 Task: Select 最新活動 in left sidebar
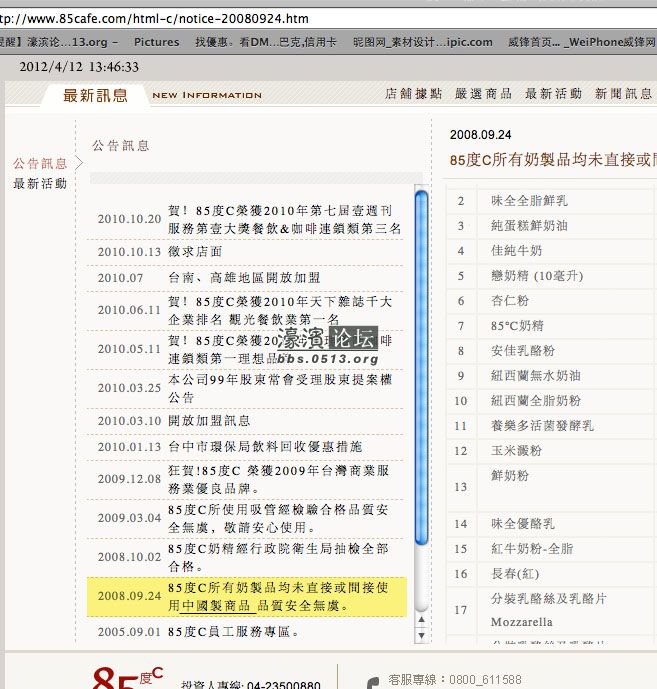[x=40, y=184]
